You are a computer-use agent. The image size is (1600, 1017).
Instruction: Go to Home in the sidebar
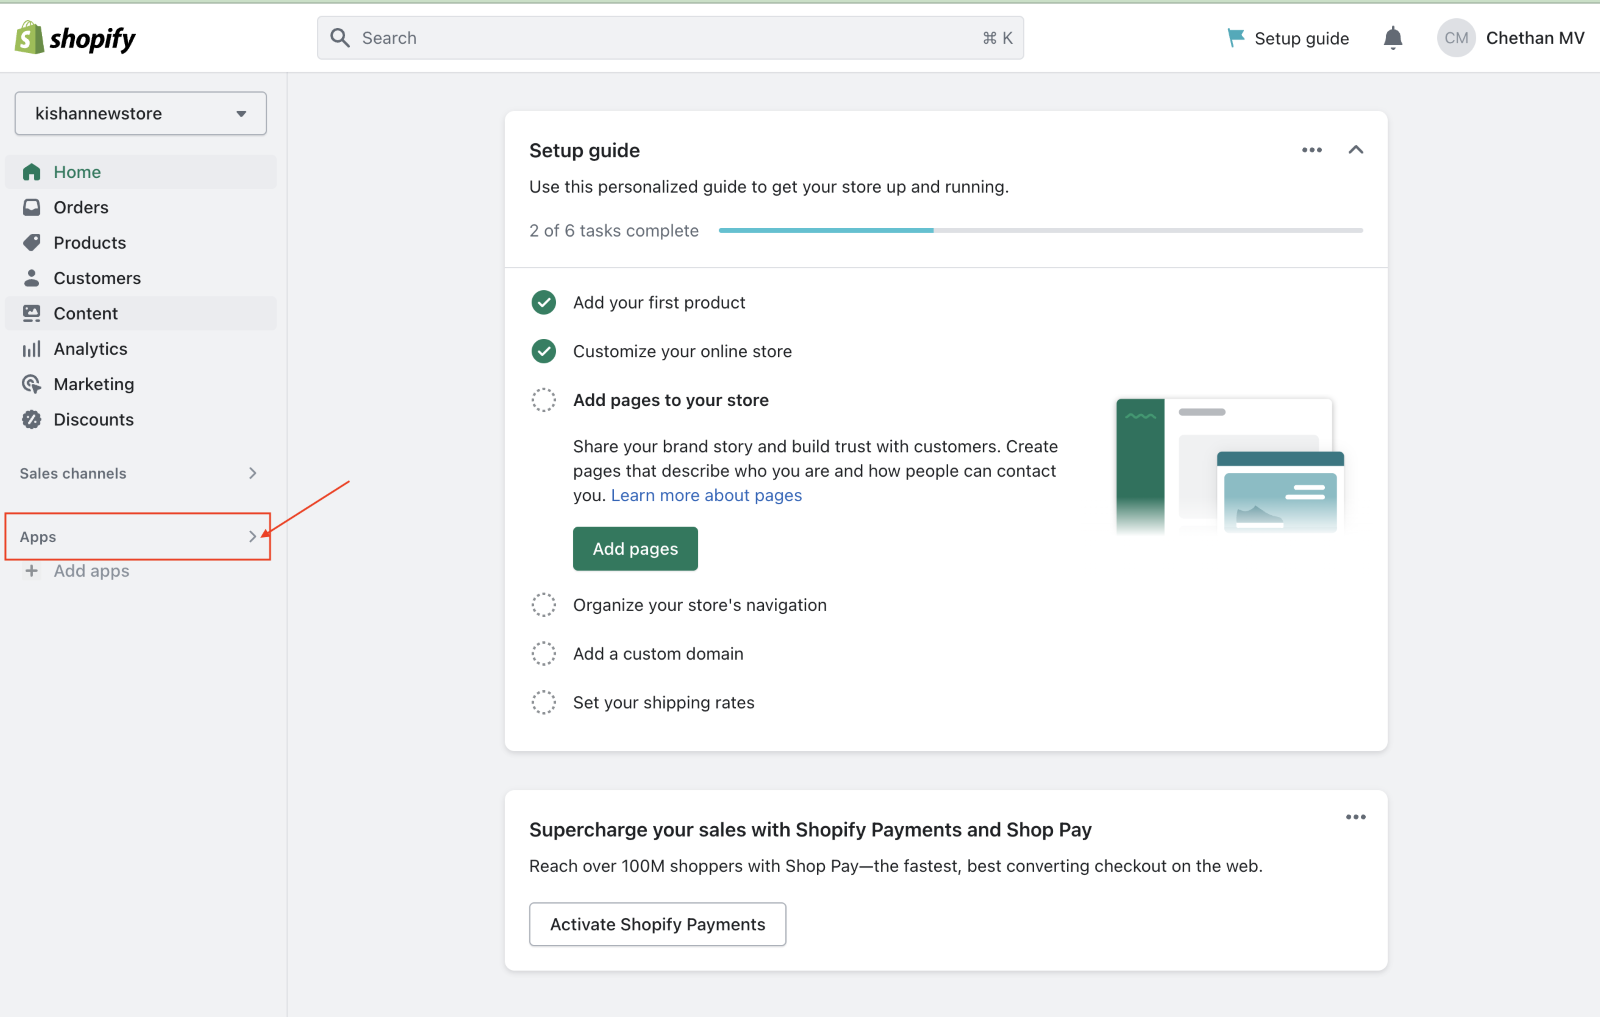click(x=141, y=172)
